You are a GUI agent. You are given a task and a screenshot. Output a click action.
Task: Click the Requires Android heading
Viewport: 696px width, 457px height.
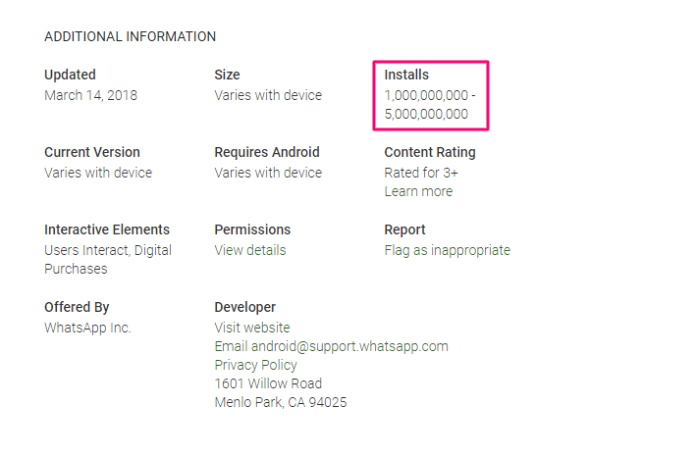[x=267, y=152]
